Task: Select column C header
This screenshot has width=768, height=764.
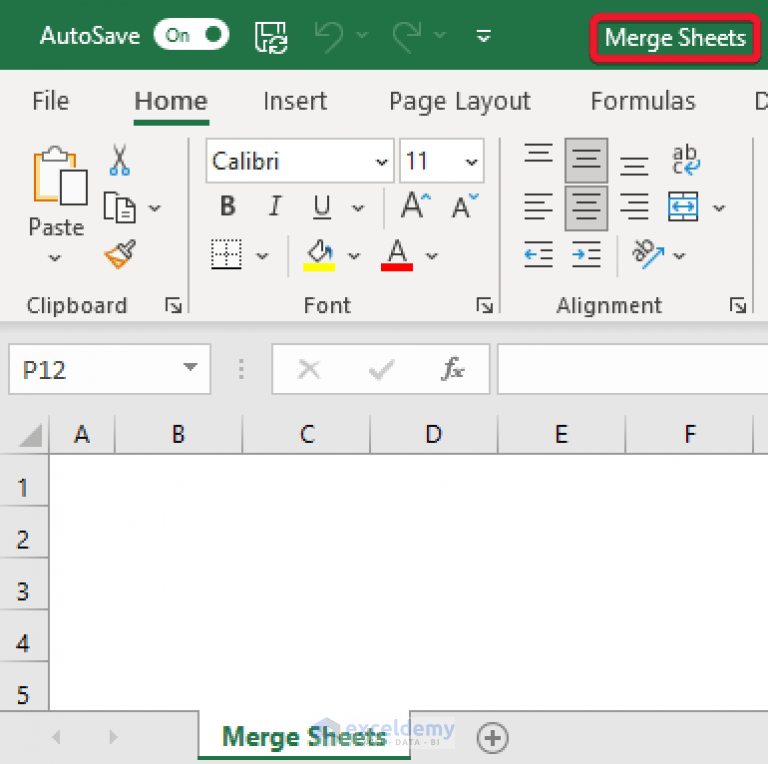Action: tap(307, 434)
